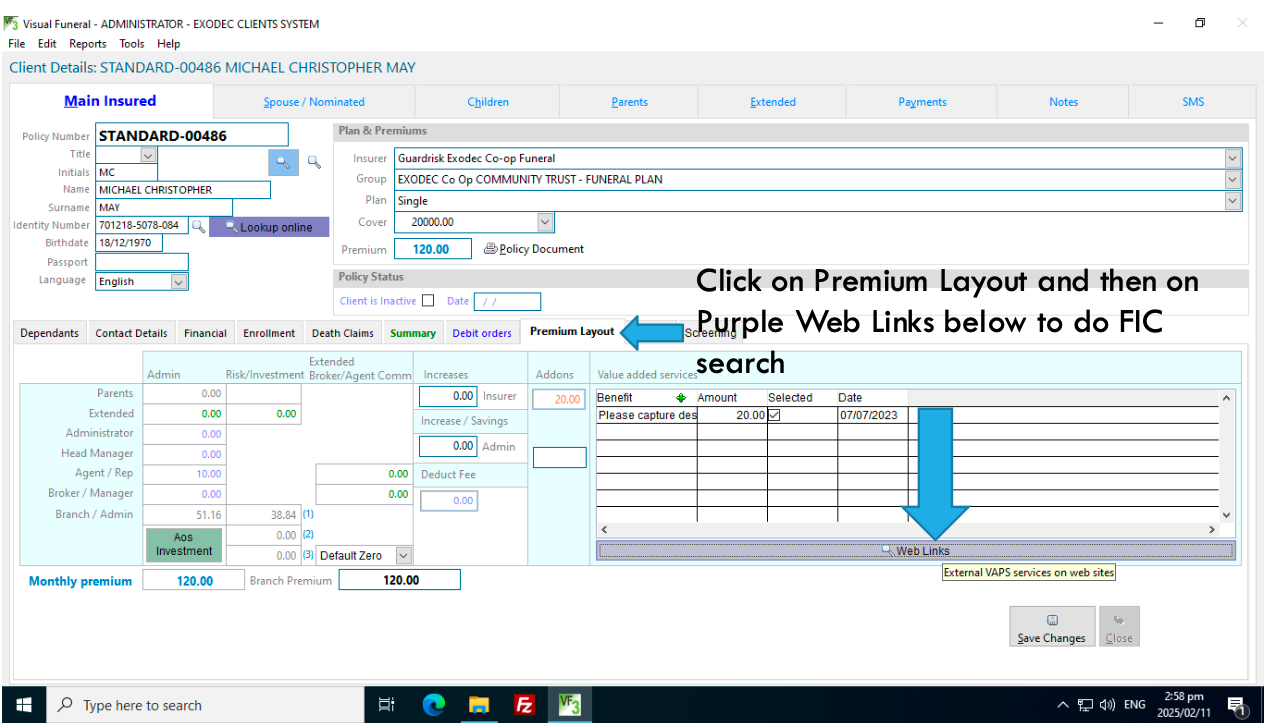Click the small magnifier icon next to blue search button

313,161
